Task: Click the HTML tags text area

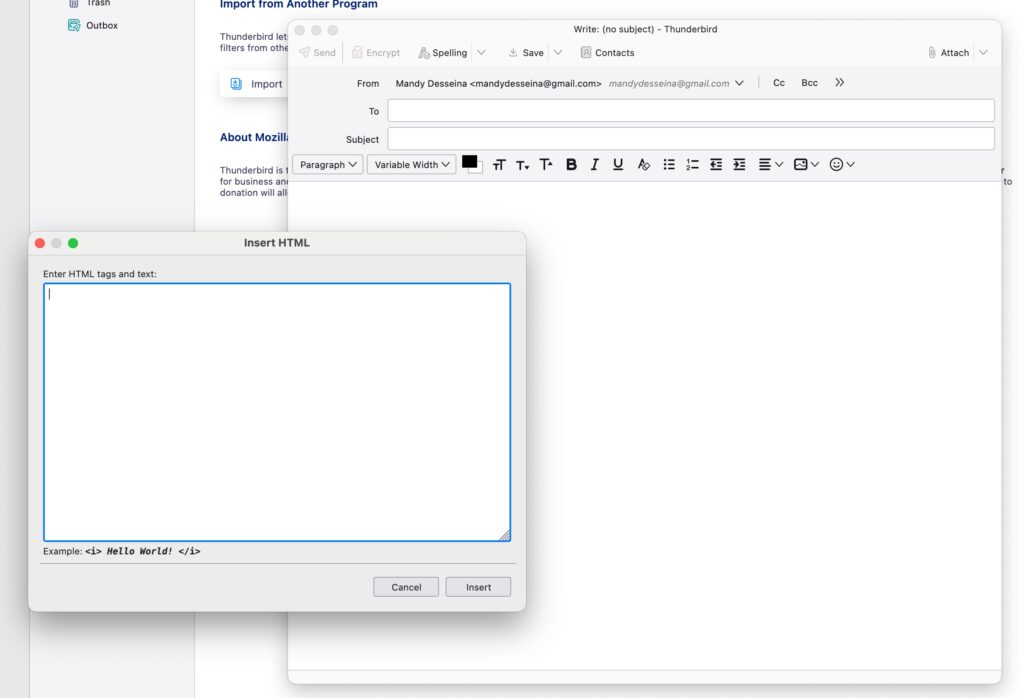Action: click(x=277, y=412)
